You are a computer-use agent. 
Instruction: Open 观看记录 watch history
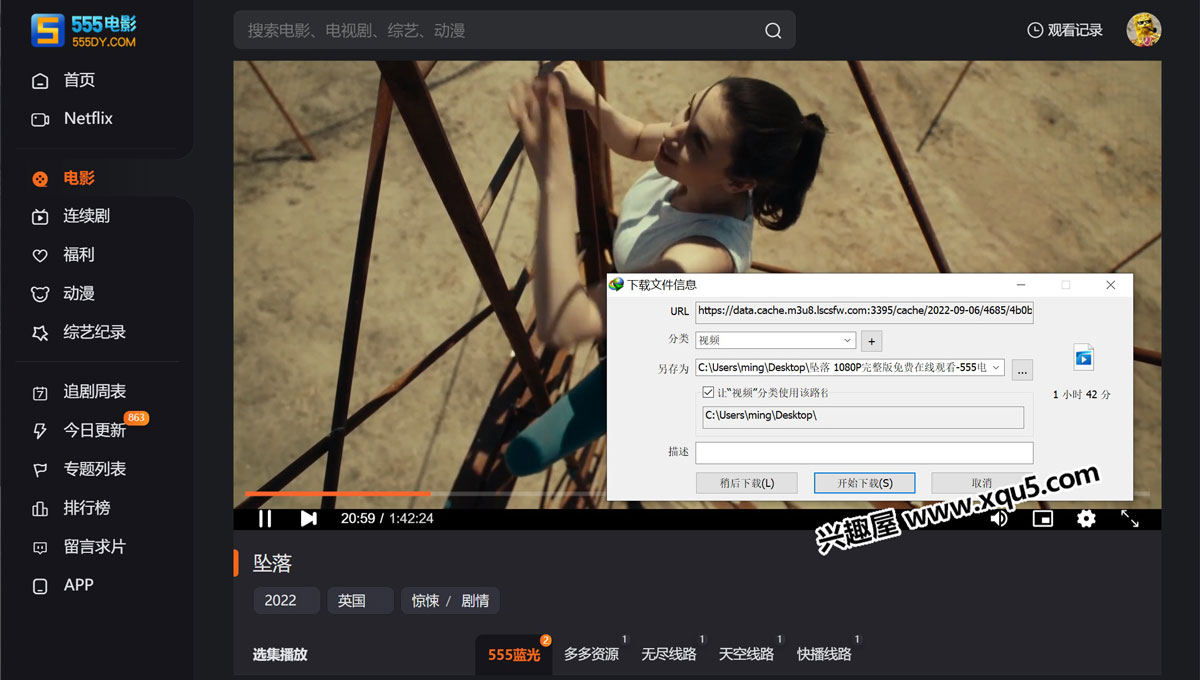pyautogui.click(x=1065, y=30)
